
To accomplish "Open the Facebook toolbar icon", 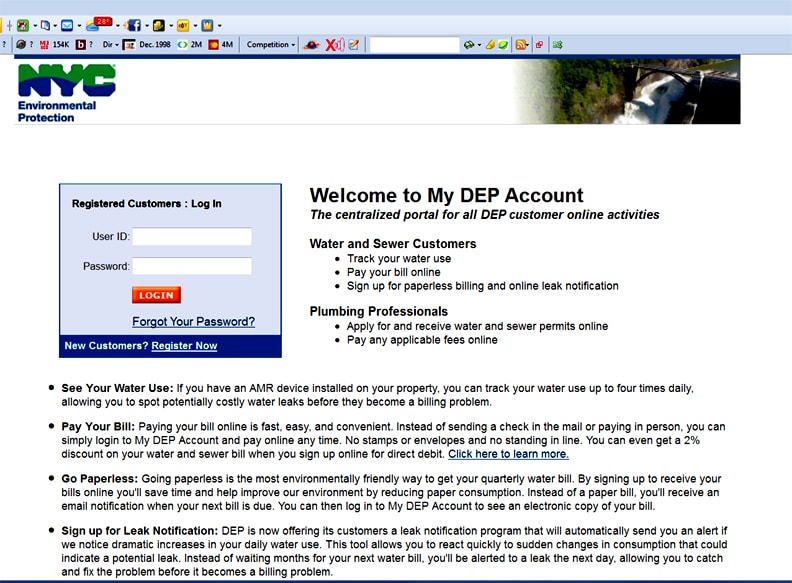I will [x=134, y=25].
